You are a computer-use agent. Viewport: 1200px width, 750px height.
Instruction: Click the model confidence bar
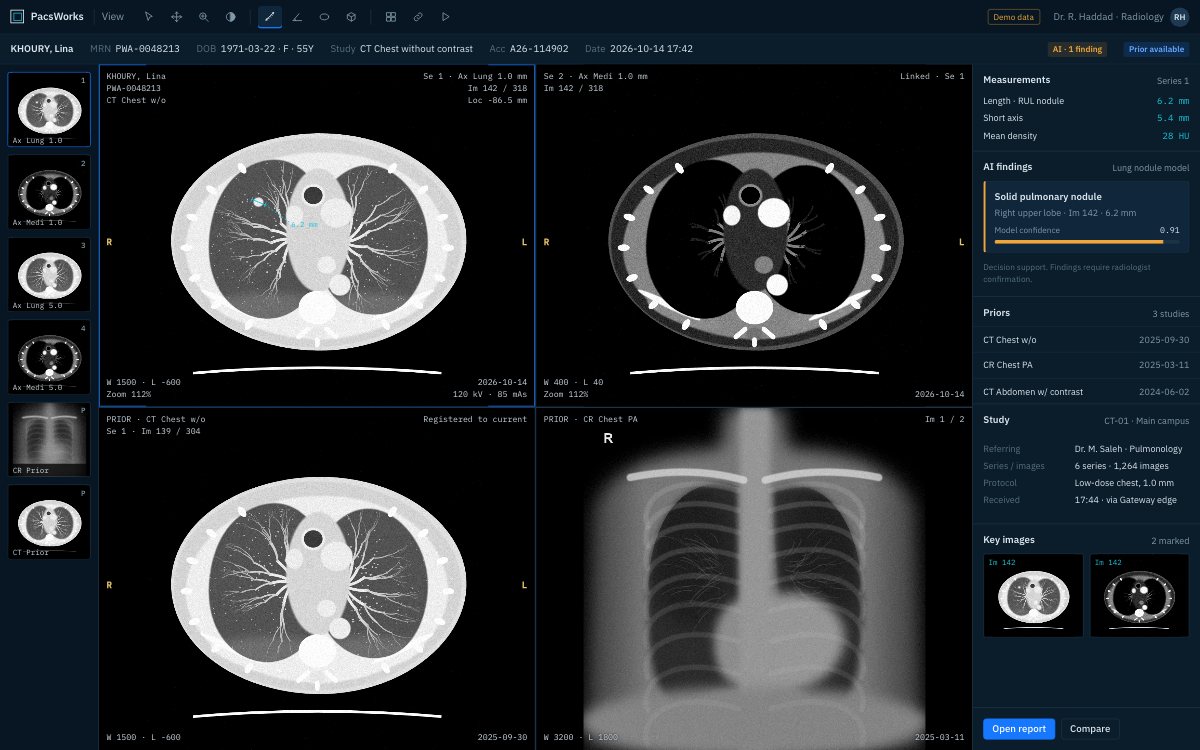tap(1086, 241)
